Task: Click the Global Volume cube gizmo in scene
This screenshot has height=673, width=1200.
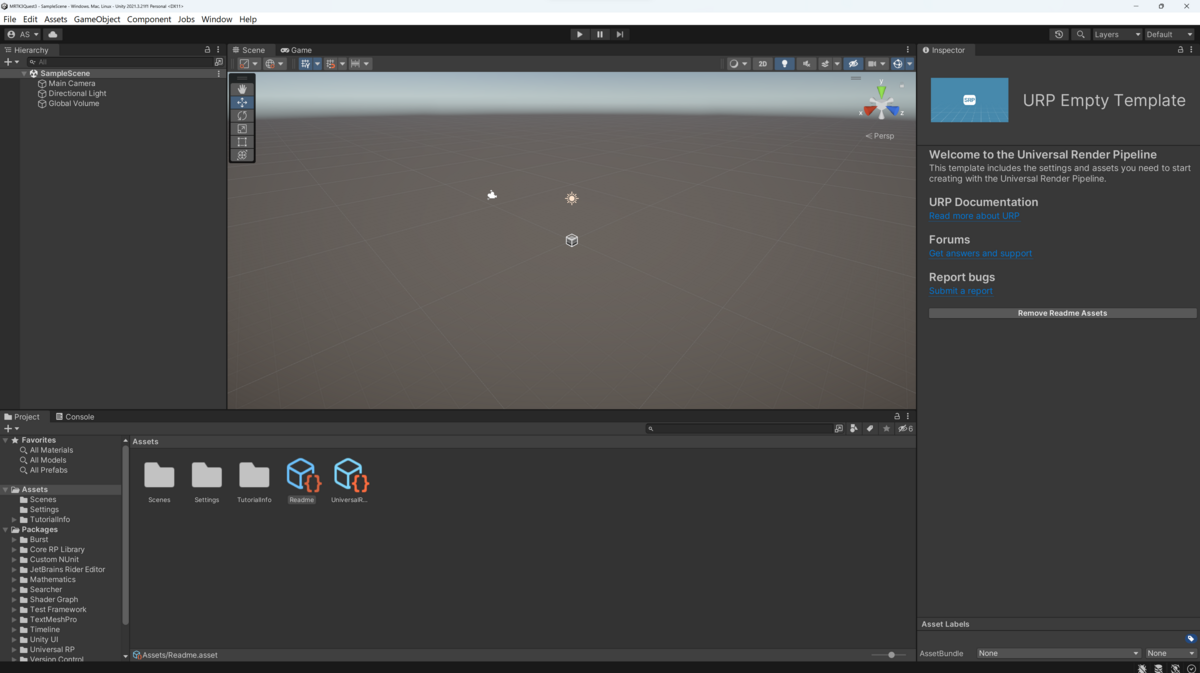Action: point(572,240)
